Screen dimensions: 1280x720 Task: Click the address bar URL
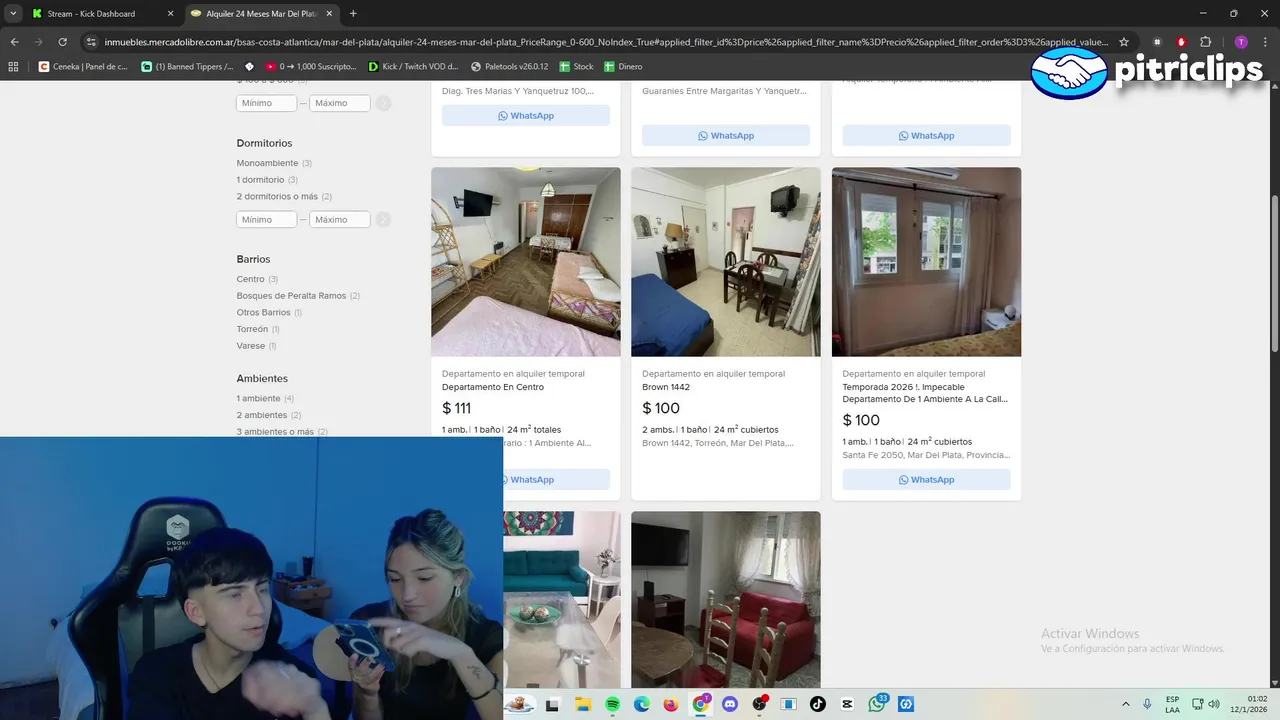coord(605,42)
